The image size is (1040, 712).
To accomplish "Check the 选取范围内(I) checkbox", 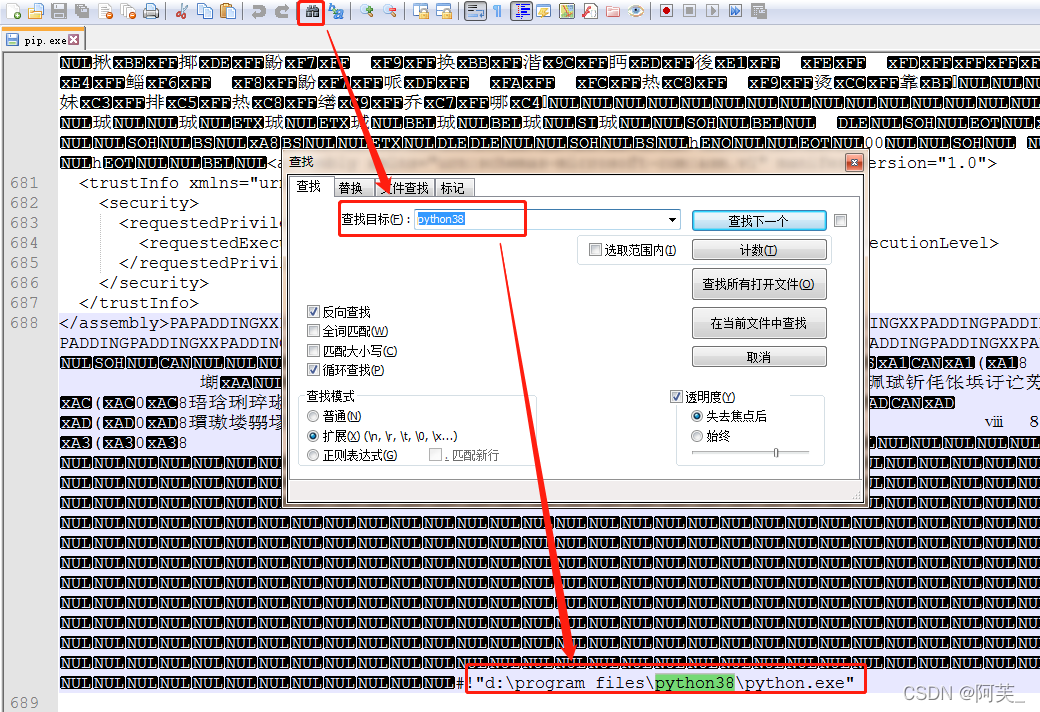I will (595, 249).
